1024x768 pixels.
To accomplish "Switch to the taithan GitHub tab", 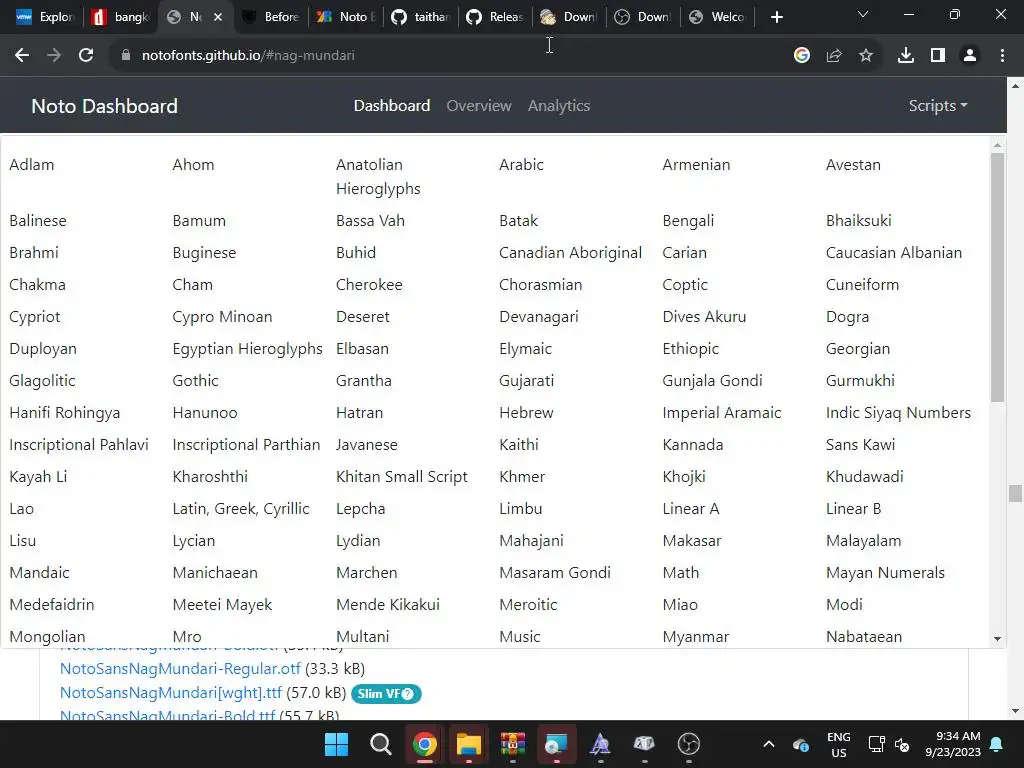I will click(421, 17).
